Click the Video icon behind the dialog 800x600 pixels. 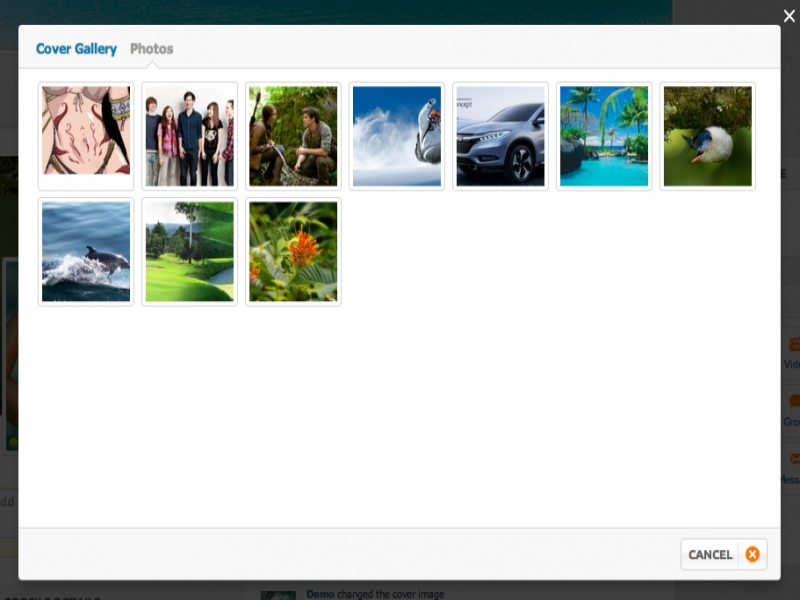pos(794,345)
